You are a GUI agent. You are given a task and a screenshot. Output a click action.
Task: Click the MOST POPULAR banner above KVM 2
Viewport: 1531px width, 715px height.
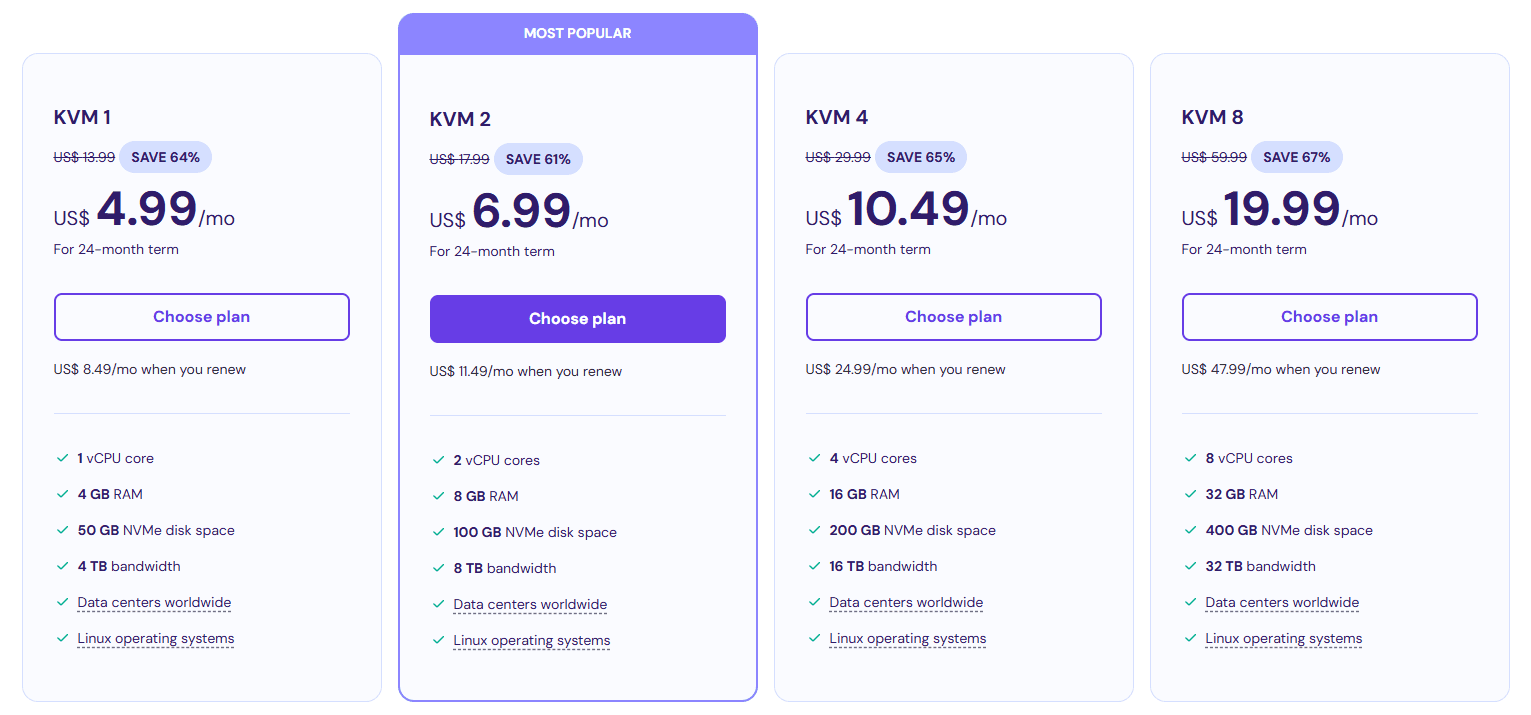pyautogui.click(x=578, y=34)
